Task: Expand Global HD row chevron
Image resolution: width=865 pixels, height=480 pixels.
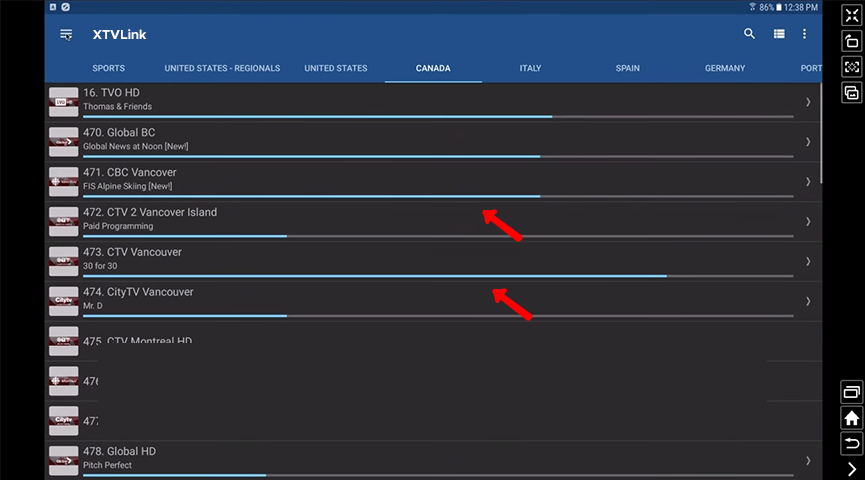Action: 808,460
